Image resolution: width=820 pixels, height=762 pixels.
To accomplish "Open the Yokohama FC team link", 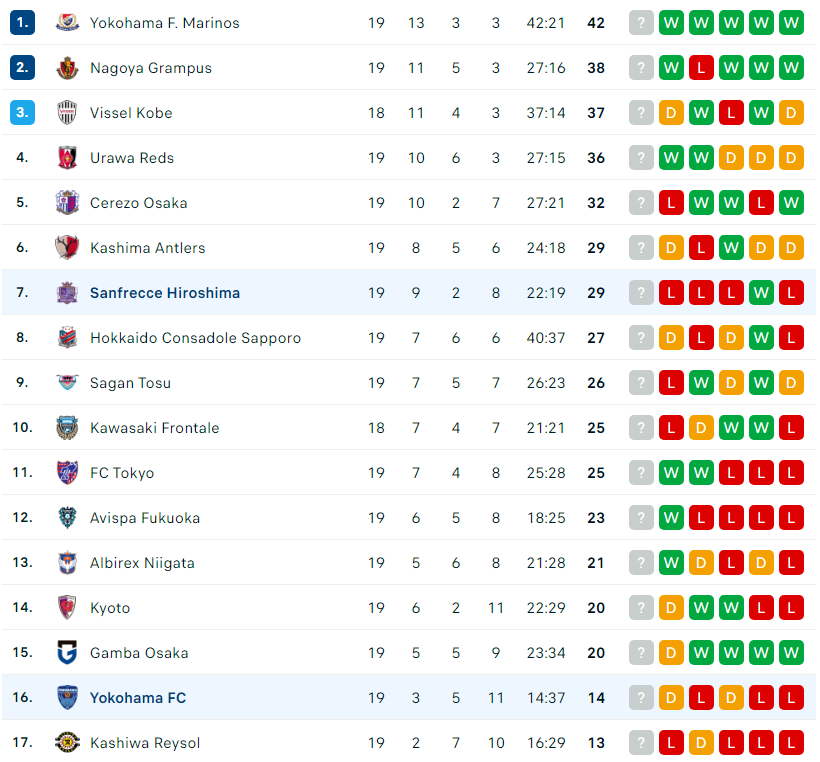I will pyautogui.click(x=138, y=698).
